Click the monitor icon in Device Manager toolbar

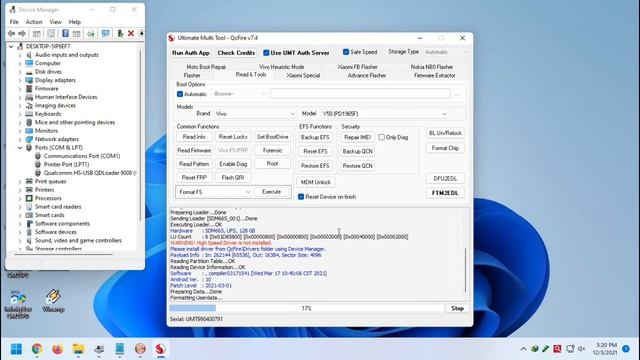[x=106, y=33]
